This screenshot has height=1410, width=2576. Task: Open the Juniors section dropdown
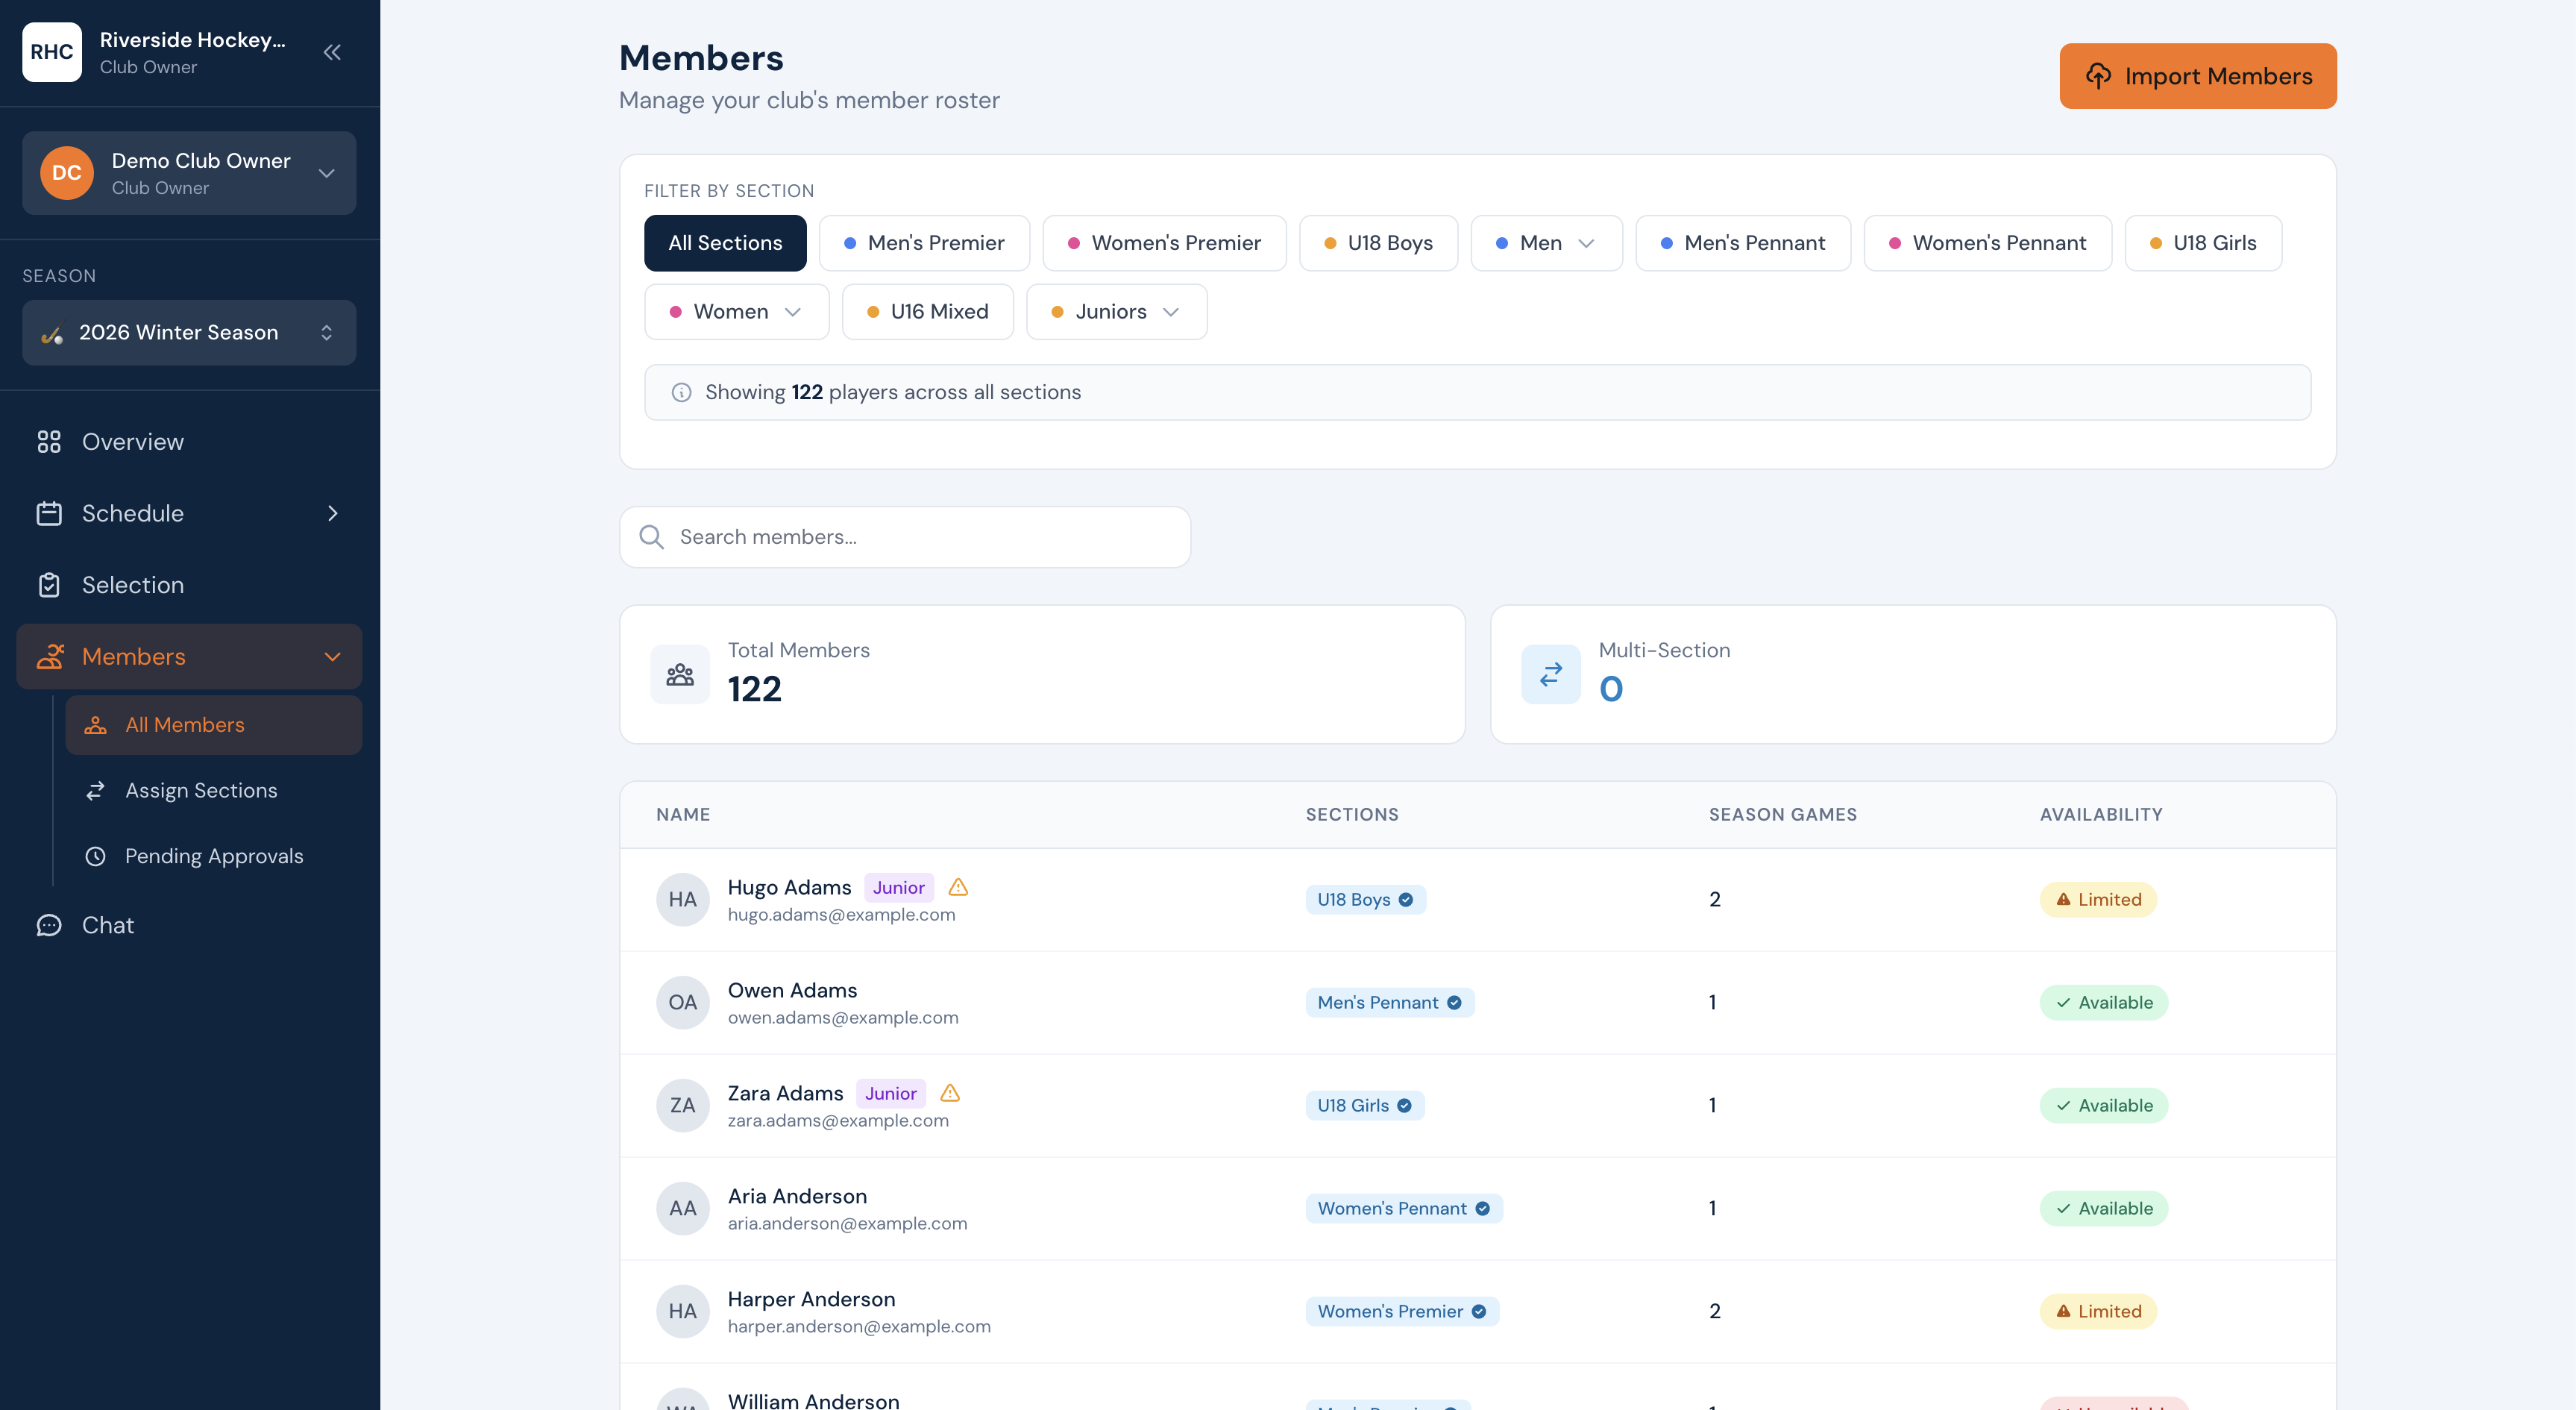coord(1117,312)
